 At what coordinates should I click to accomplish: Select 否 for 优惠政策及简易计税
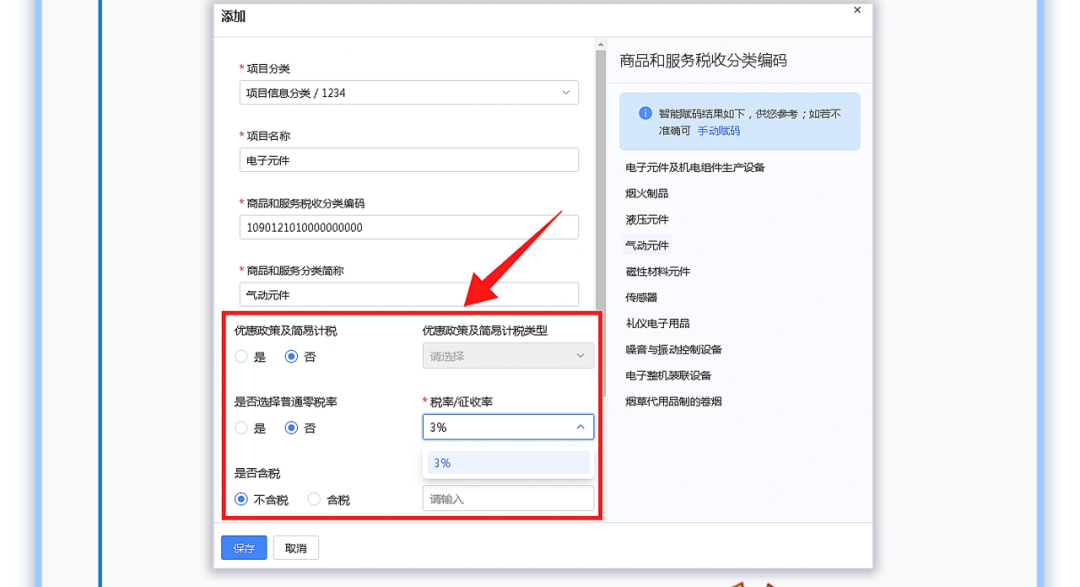(291, 357)
